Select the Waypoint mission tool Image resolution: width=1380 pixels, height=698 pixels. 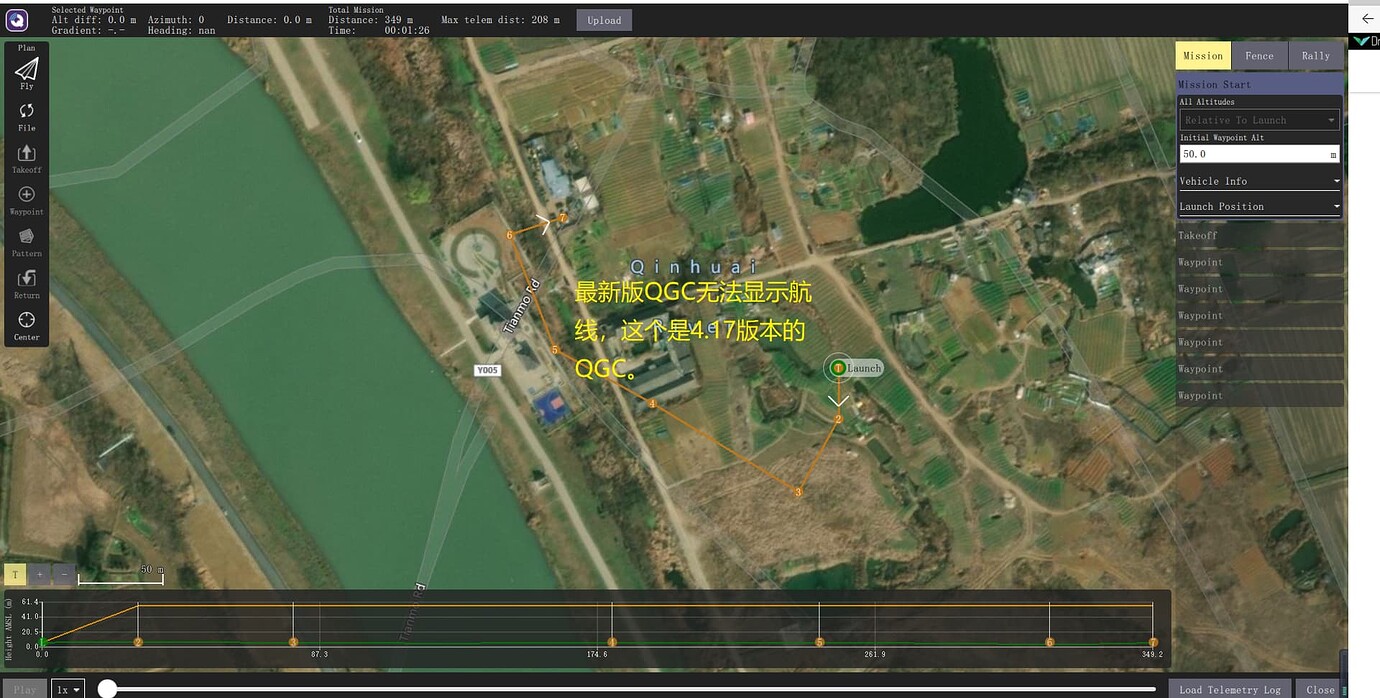(x=26, y=196)
